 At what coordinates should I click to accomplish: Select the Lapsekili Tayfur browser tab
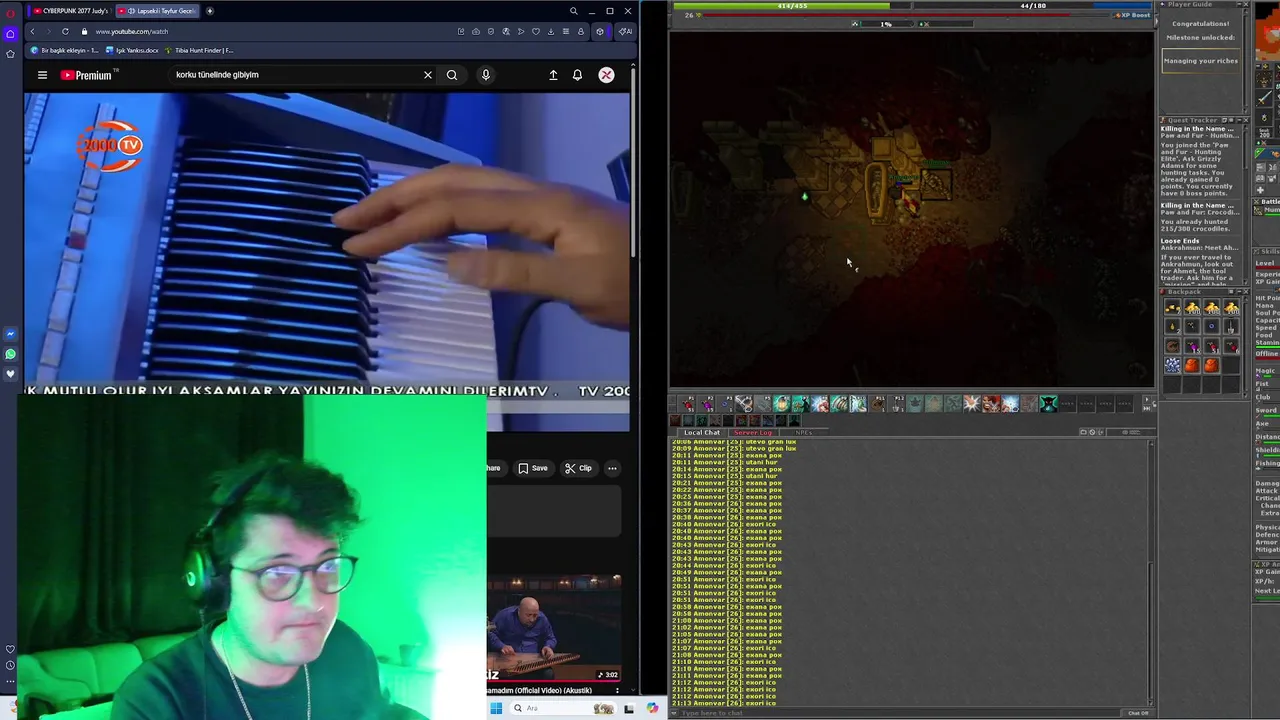(156, 11)
